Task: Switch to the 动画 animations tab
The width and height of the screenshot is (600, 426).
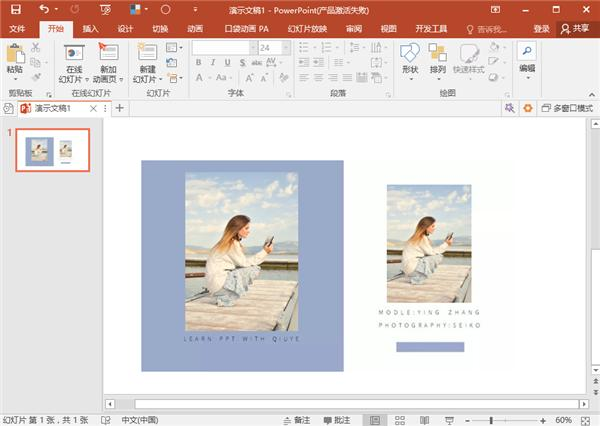Action: (x=195, y=29)
